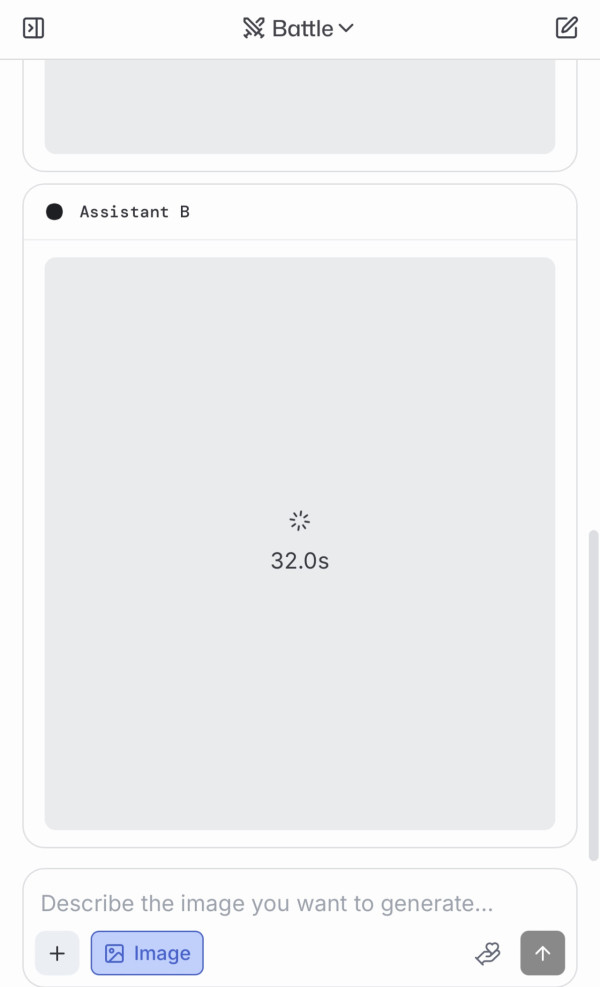Click empty area of the prompt box
Image resolution: width=600 pixels, height=987 pixels.
pyautogui.click(x=340, y=953)
